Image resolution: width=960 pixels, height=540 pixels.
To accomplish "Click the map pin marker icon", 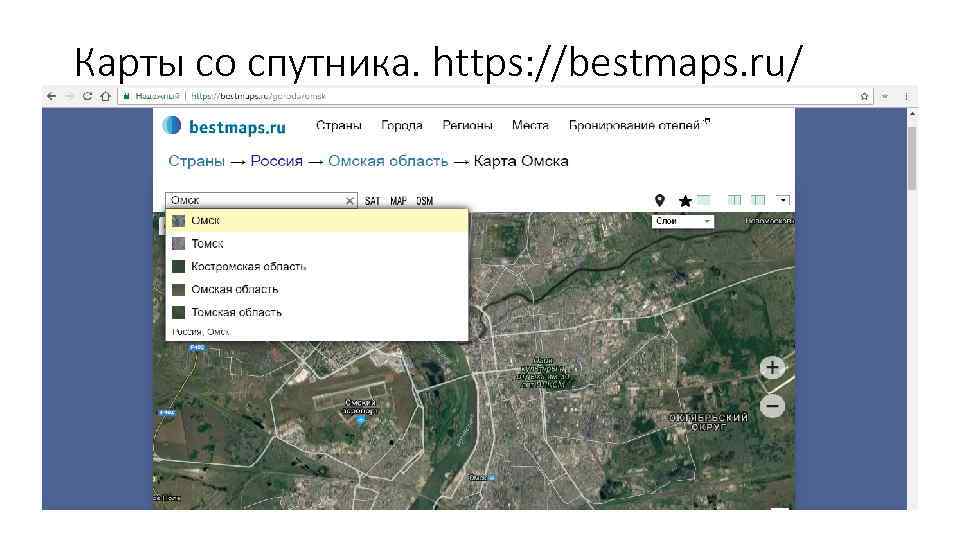I will 659,200.
